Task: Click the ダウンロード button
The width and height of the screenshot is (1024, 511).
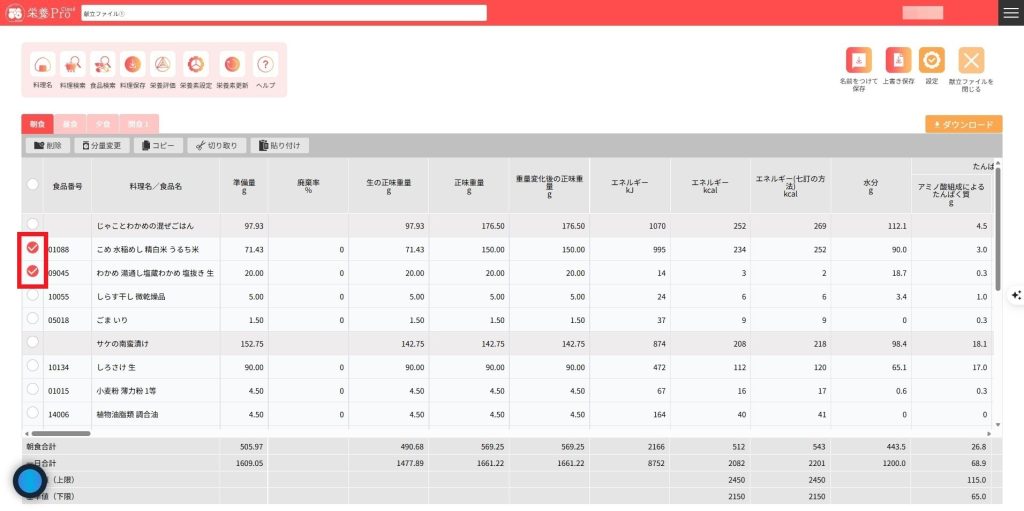Action: pyautogui.click(x=964, y=125)
